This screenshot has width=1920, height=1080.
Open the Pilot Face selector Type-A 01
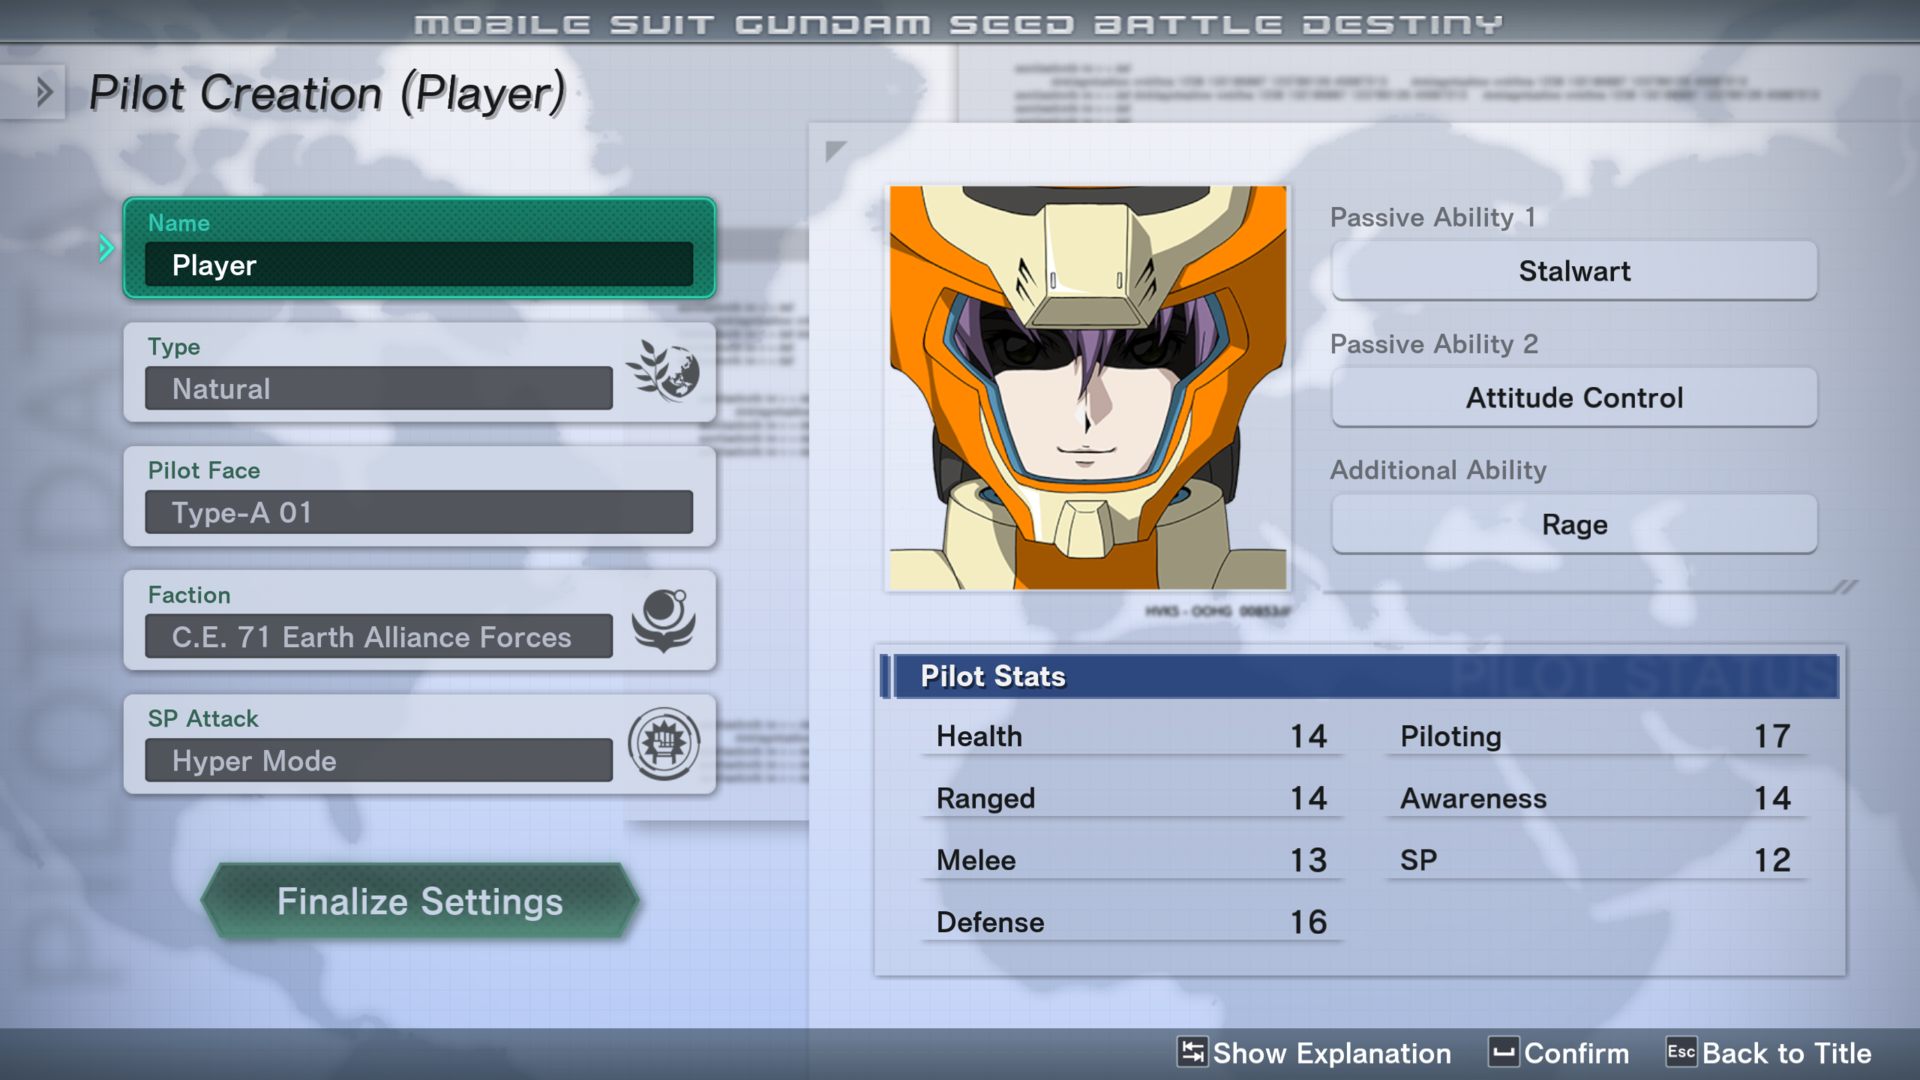tap(419, 513)
